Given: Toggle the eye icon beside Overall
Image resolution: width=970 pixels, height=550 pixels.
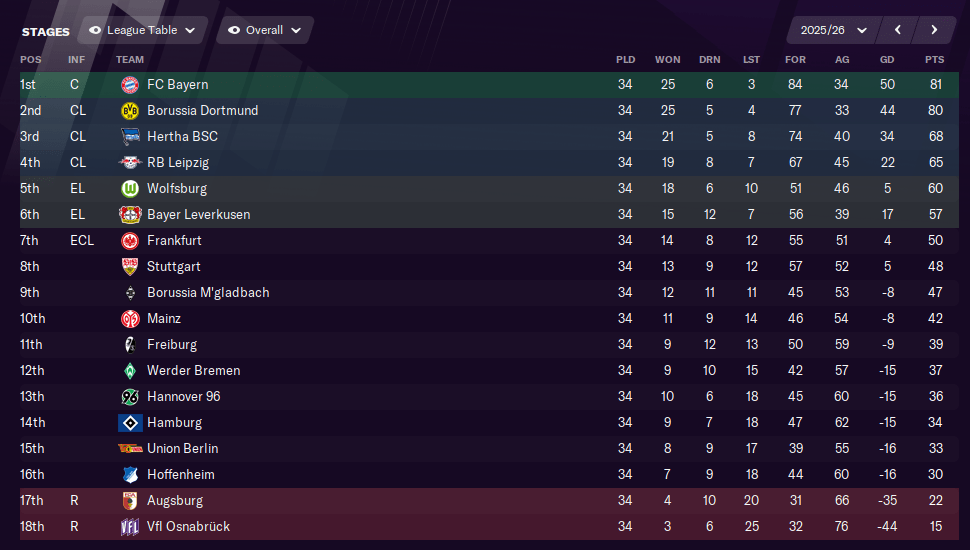Looking at the screenshot, I should [234, 30].
